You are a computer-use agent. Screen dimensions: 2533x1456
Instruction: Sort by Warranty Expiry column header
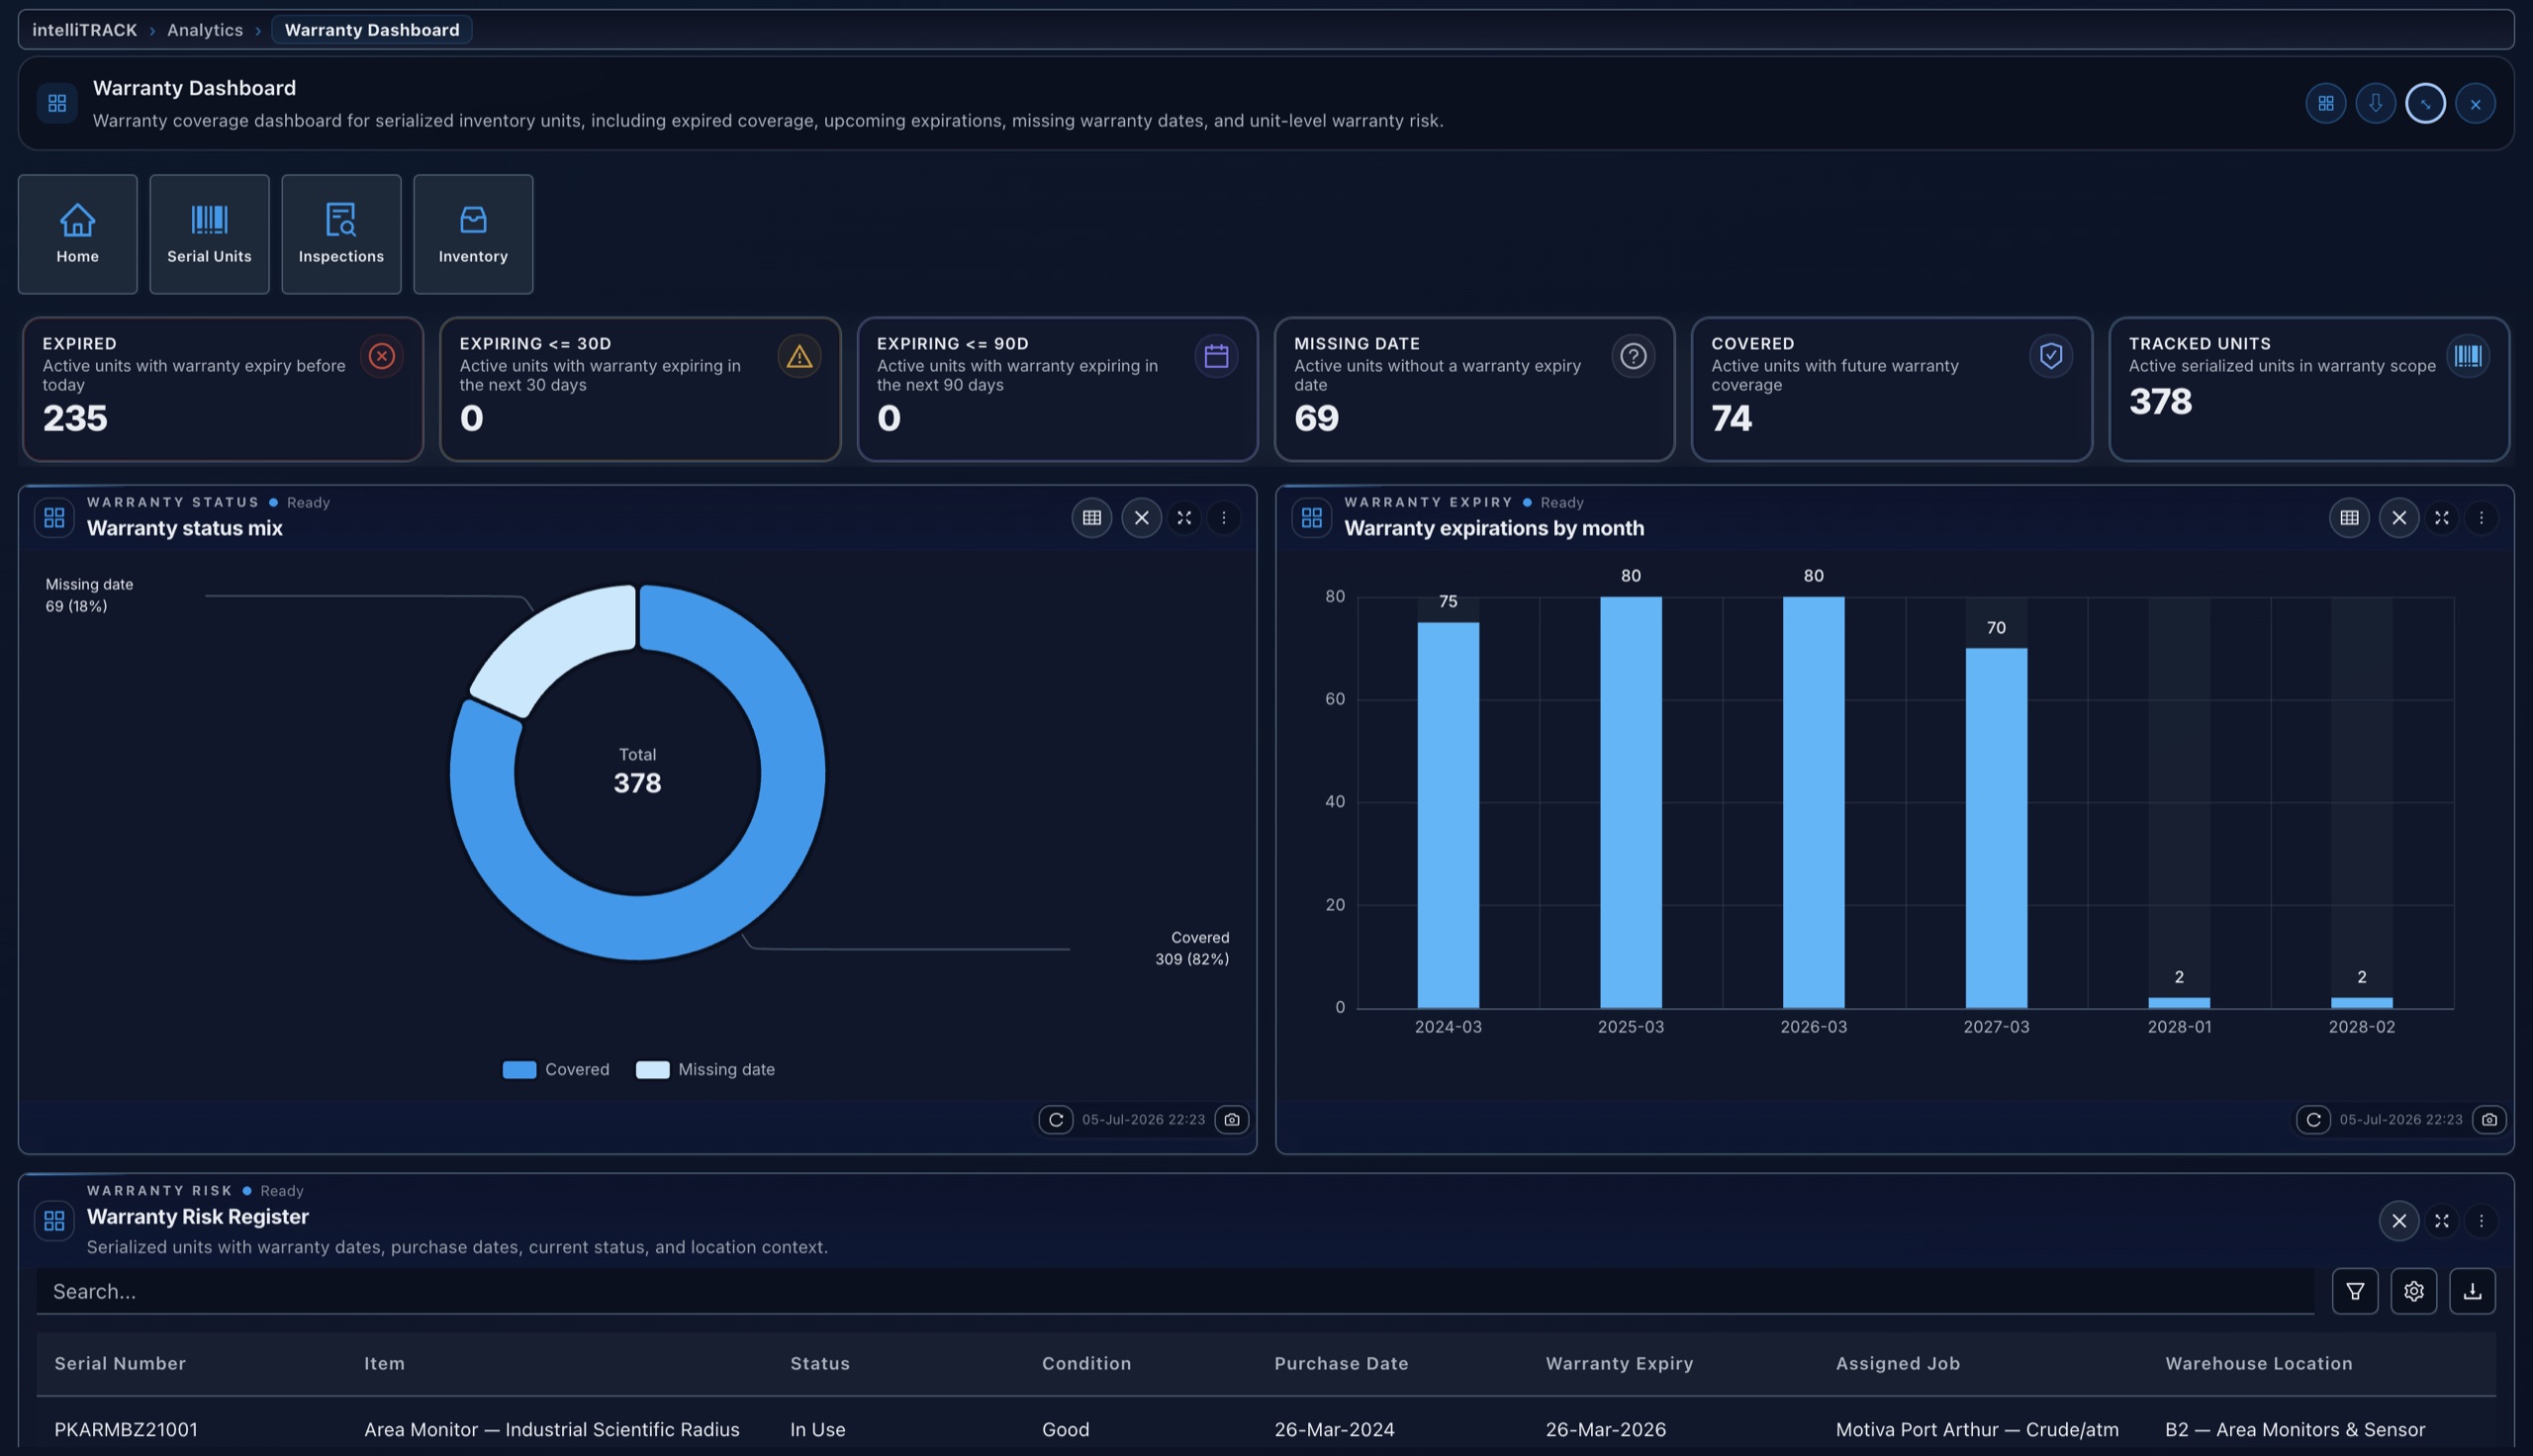(1619, 1364)
